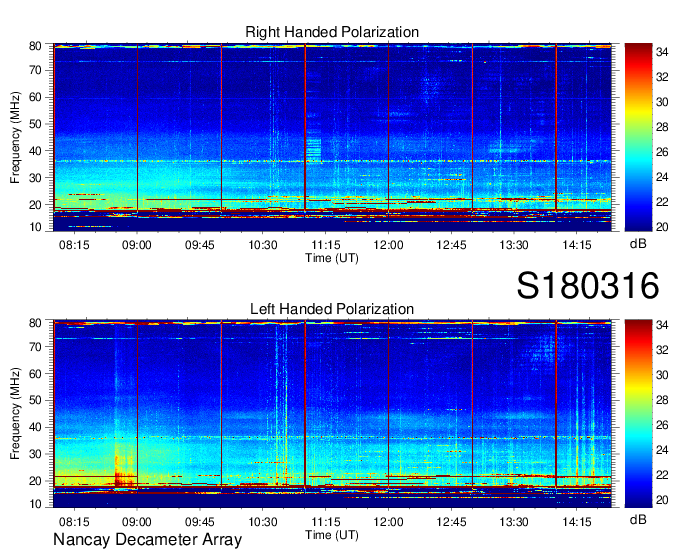Click 13:30 tick of left-handed plot
This screenshot has height=552, width=680.
514,521
